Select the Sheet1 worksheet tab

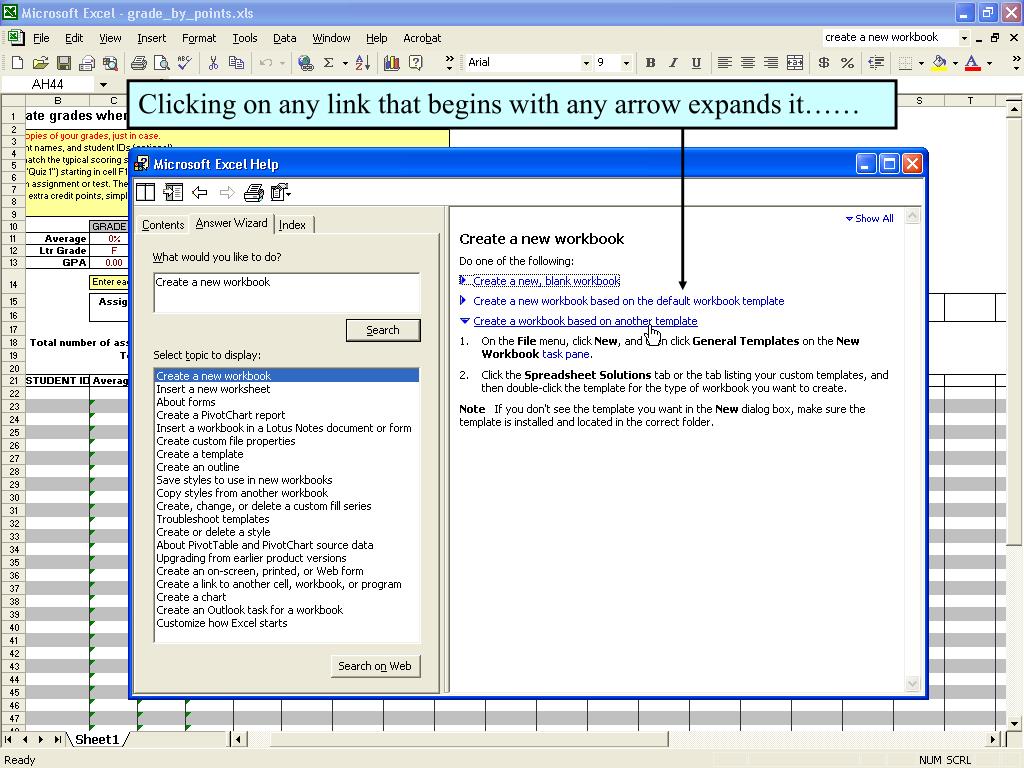[x=97, y=739]
